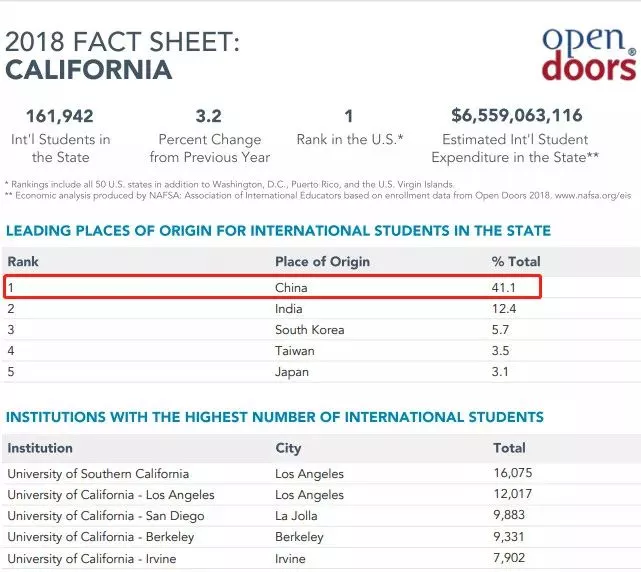Open the www.nafsa.org/eis link in footnote

(x=593, y=195)
